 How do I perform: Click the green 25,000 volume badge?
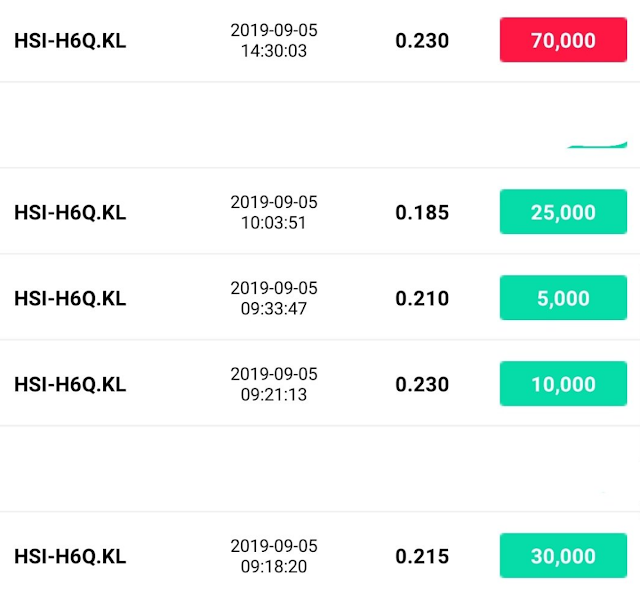(x=563, y=211)
